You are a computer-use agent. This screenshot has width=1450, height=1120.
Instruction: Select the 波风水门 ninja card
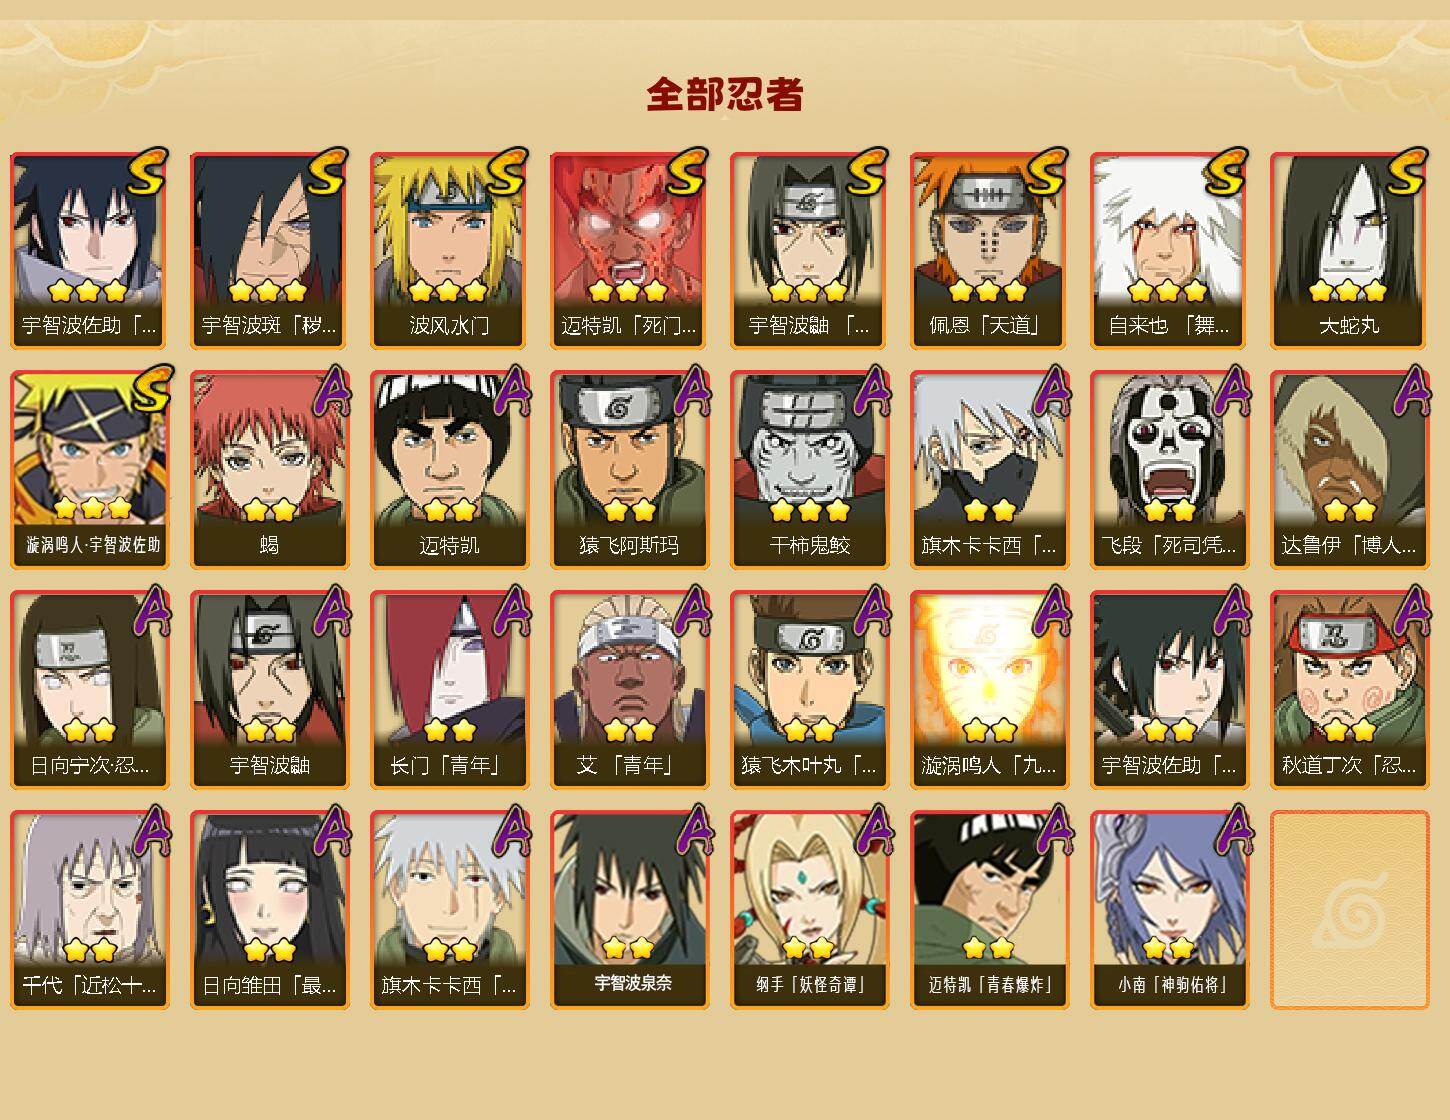tap(449, 250)
